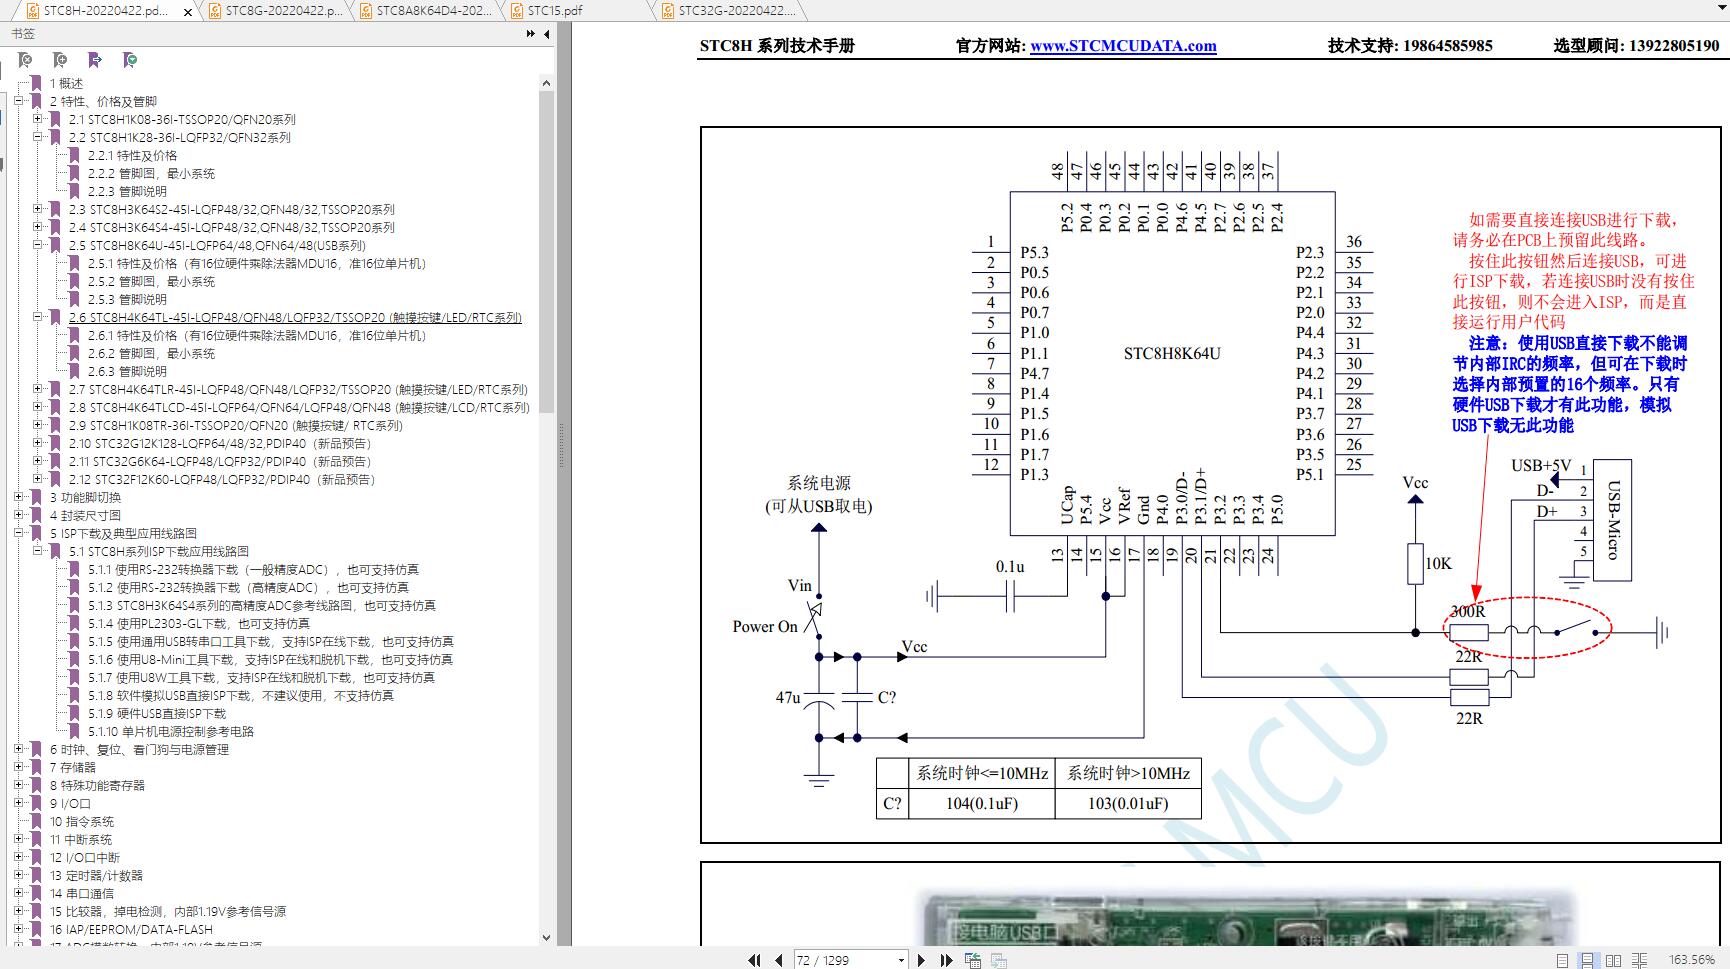Collapse '5 ISP下载及典型应用线路图' node

point(19,533)
